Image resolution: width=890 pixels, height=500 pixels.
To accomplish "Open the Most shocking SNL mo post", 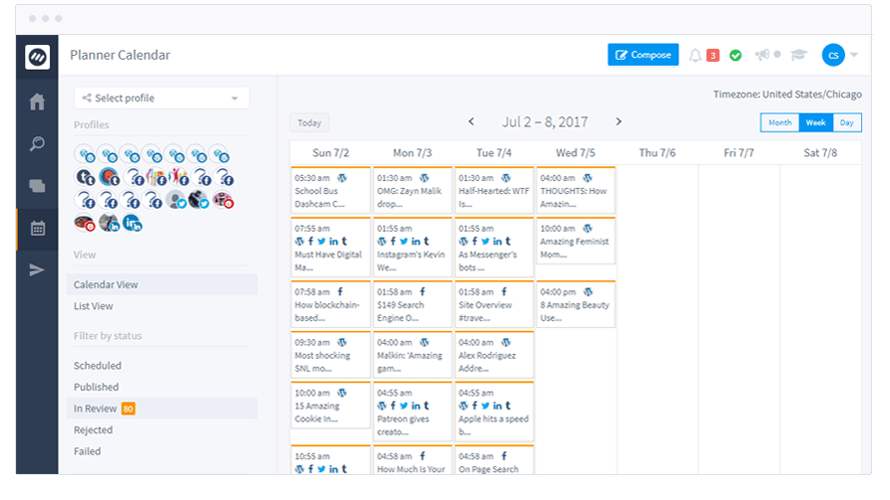I will [x=330, y=355].
